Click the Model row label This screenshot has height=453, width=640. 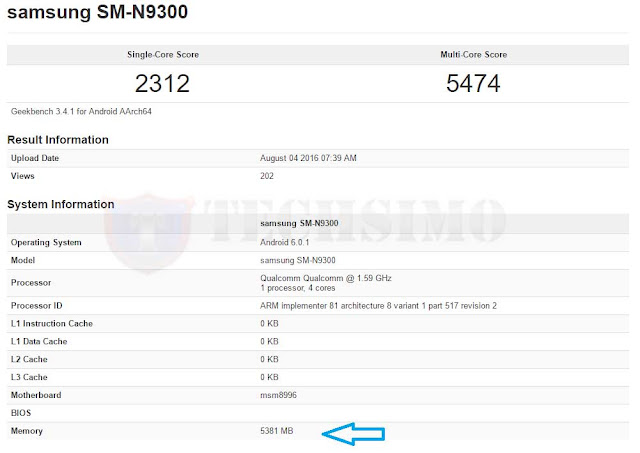(23, 260)
